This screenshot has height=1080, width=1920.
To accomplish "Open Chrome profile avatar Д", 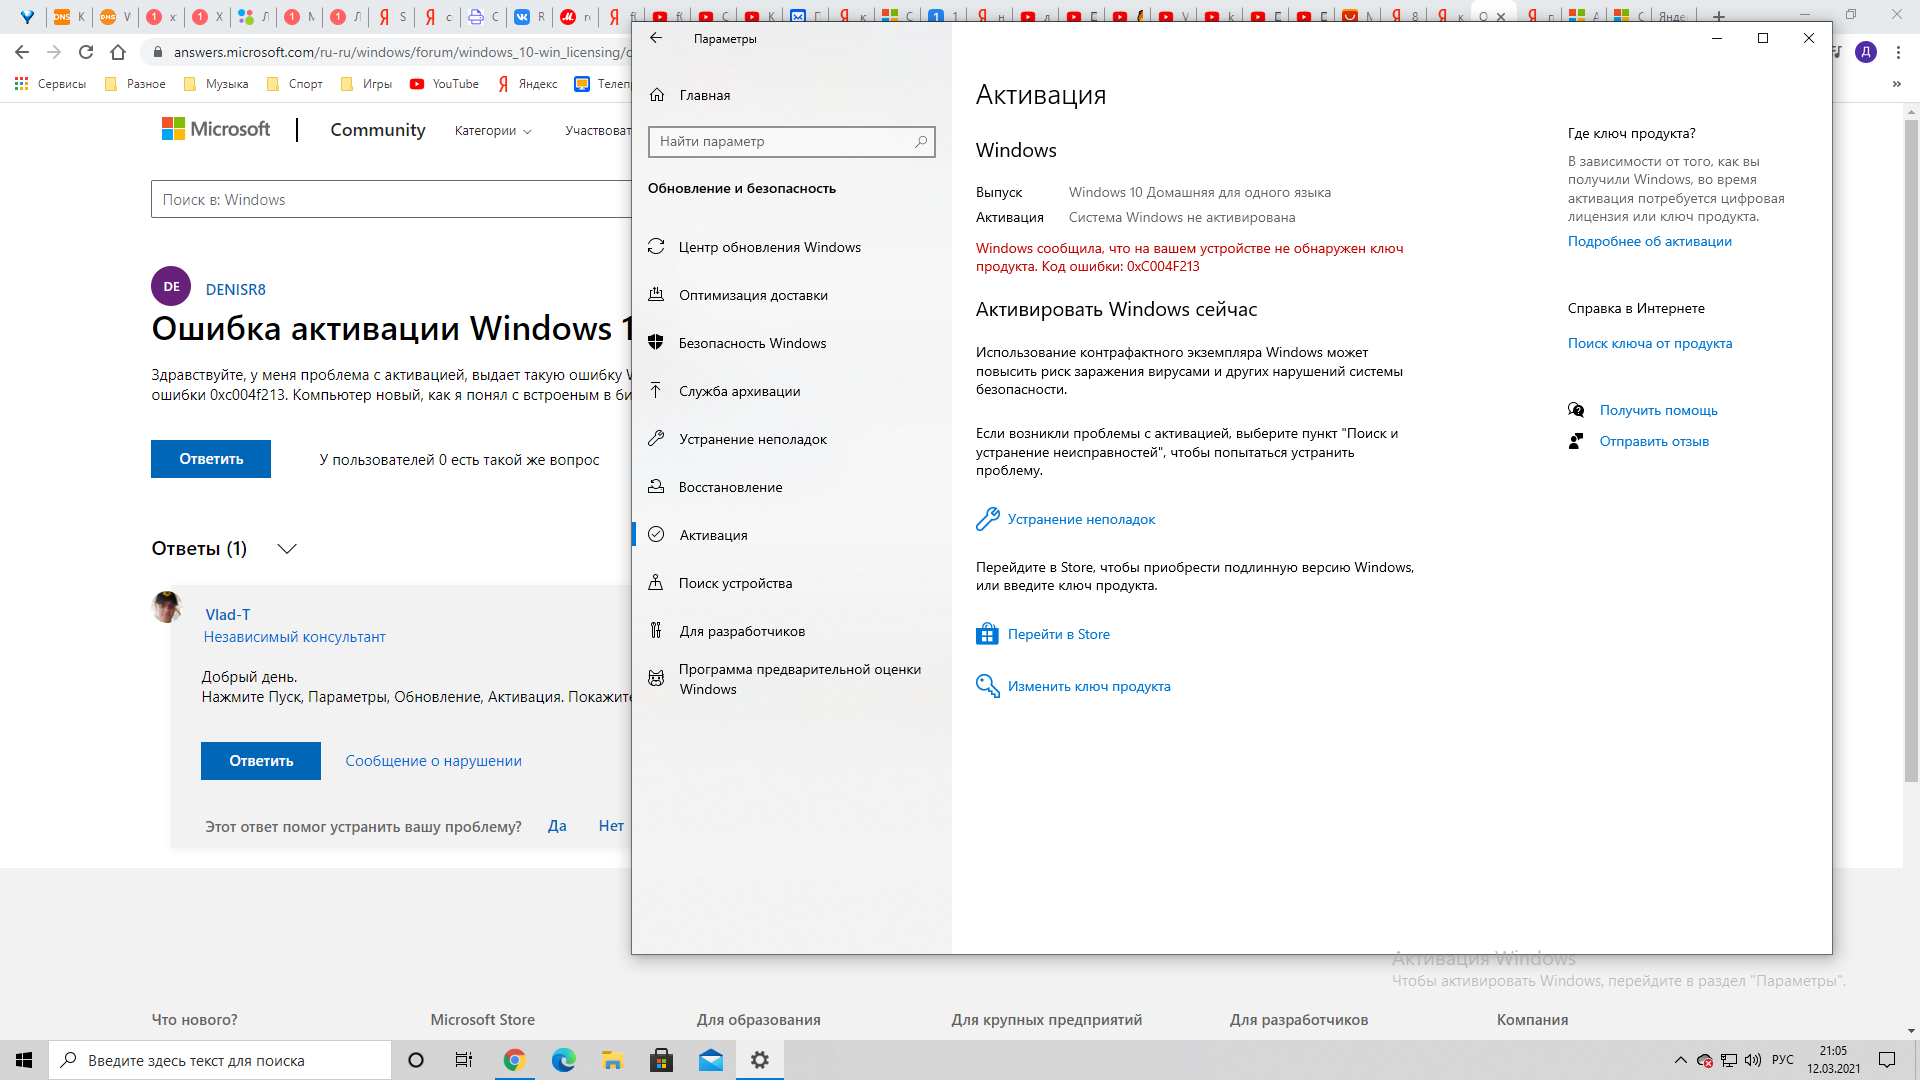I will pyautogui.click(x=1866, y=52).
